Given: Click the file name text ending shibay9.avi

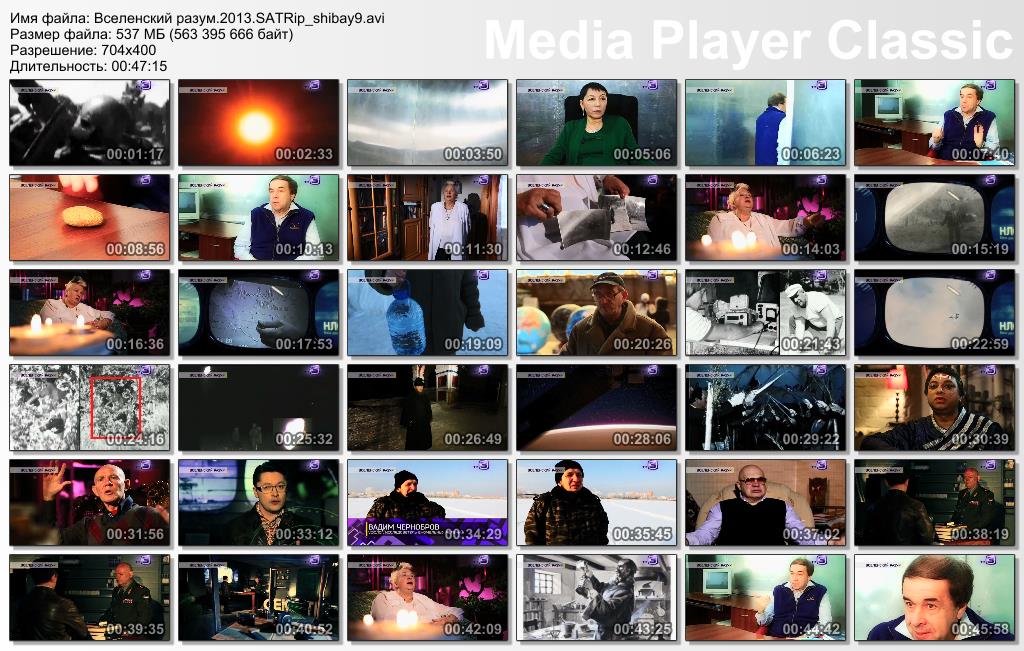Looking at the screenshot, I should click(x=197, y=19).
